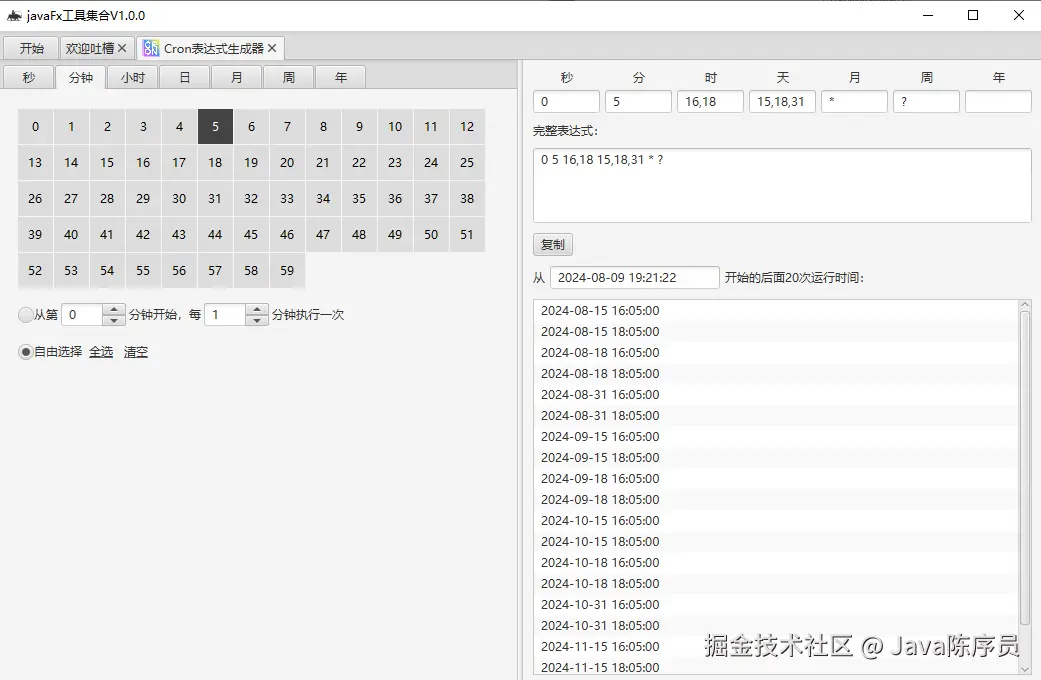Image resolution: width=1041 pixels, height=680 pixels.
Task: Toggle minute 0 in the grid
Action: click(x=35, y=126)
